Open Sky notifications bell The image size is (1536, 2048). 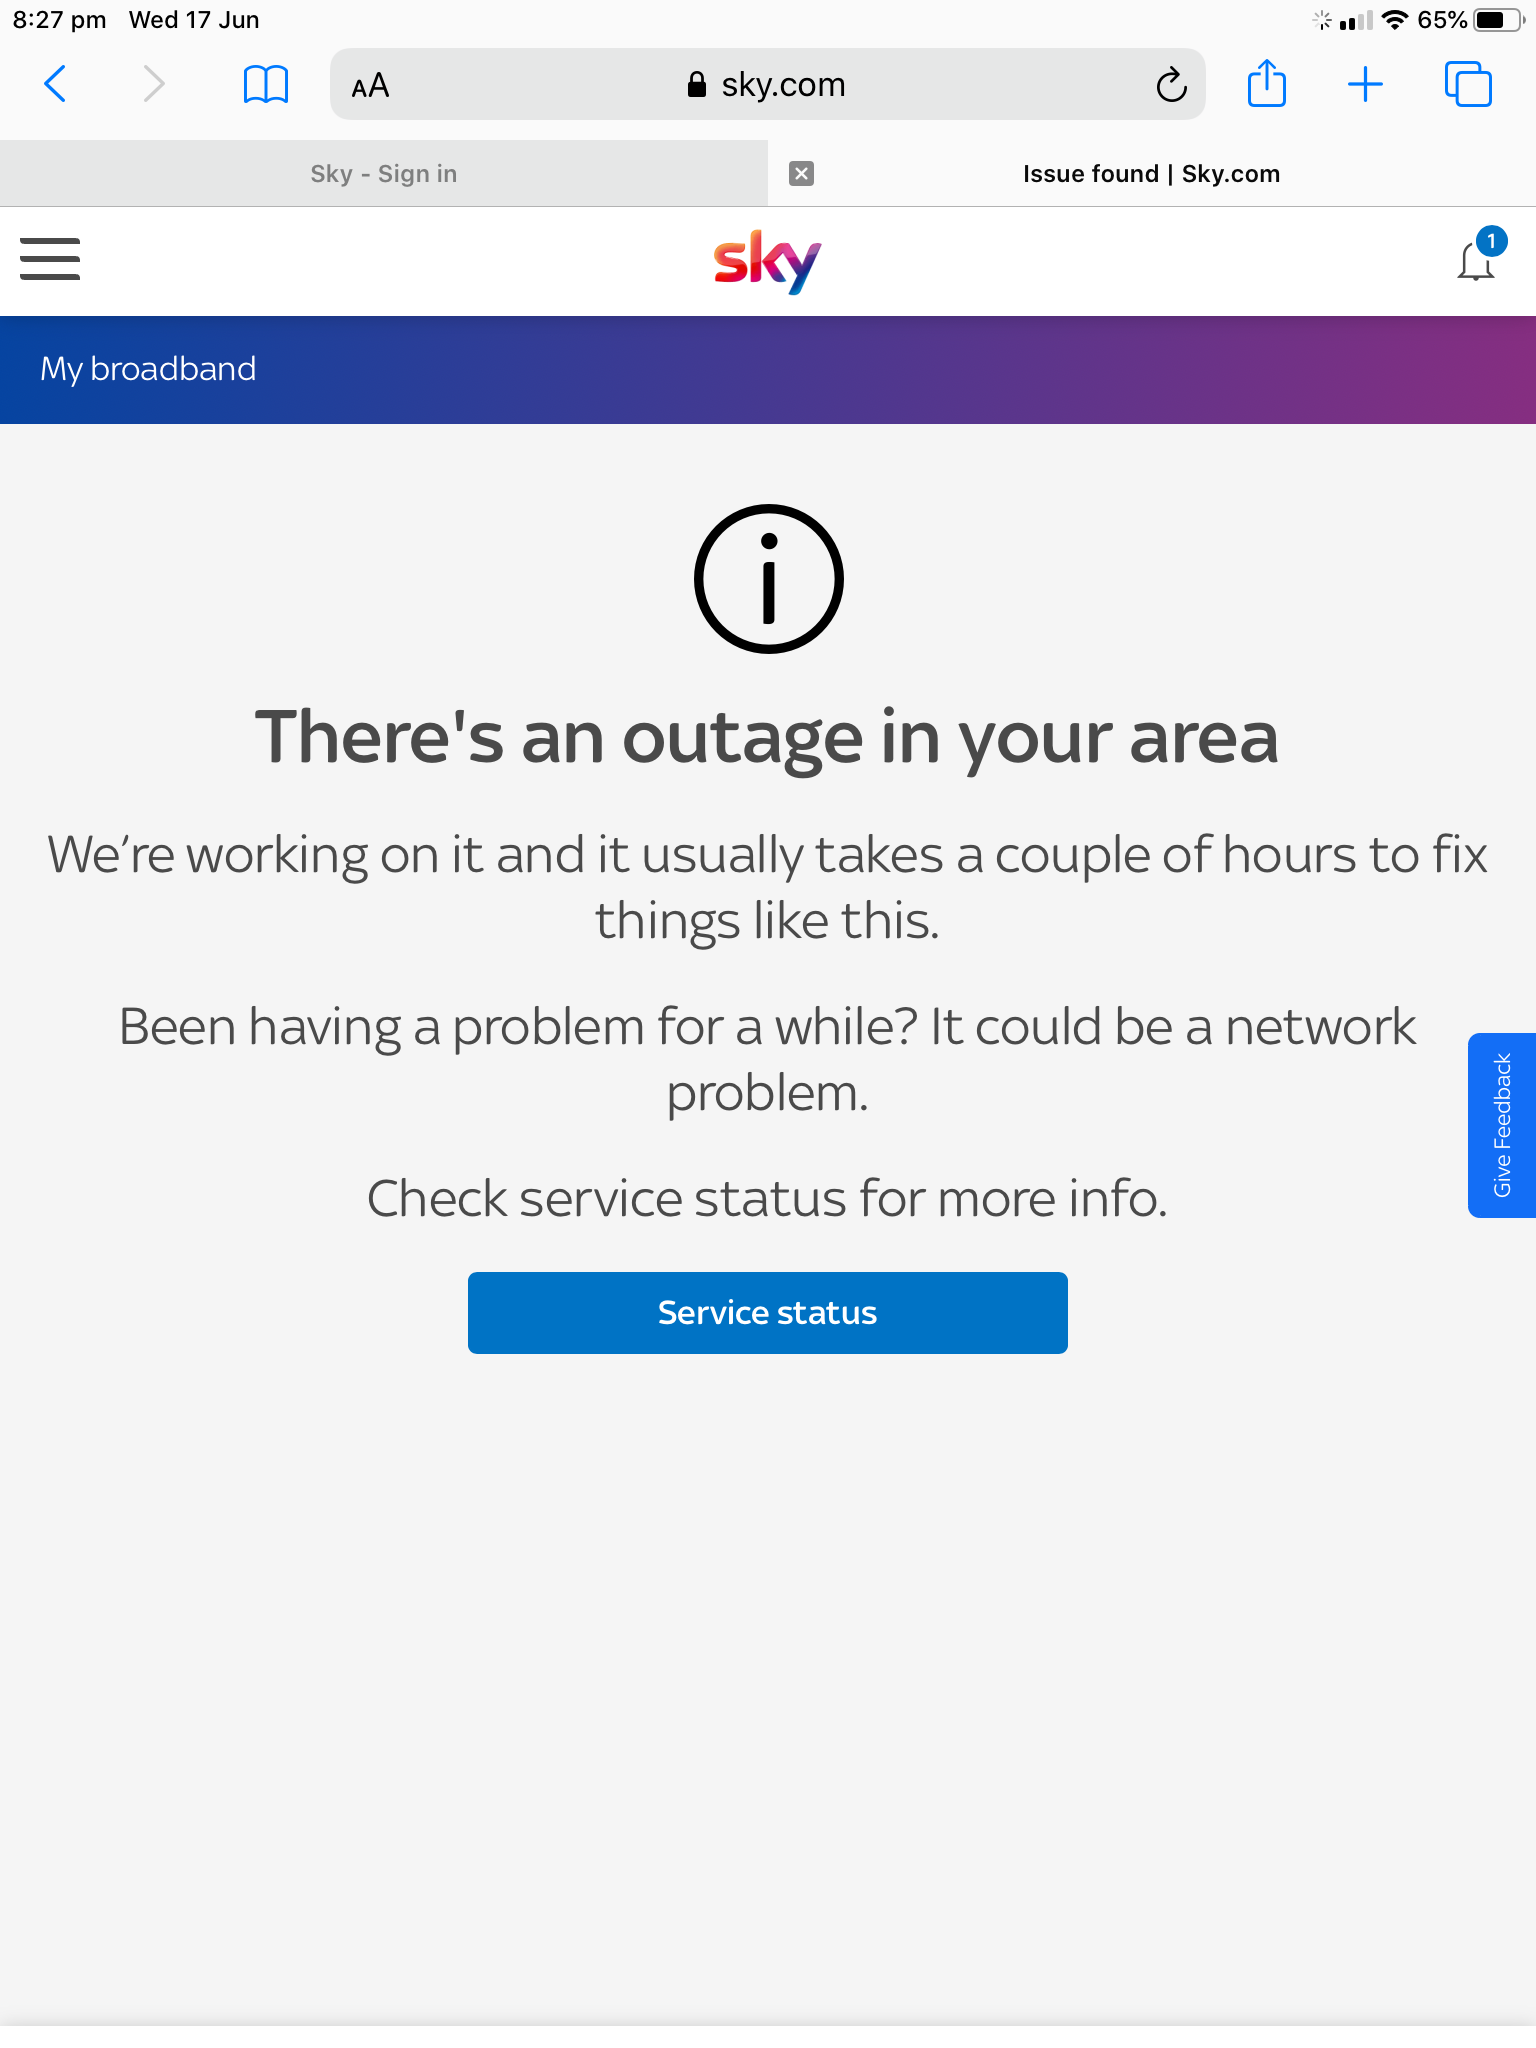point(1476,260)
